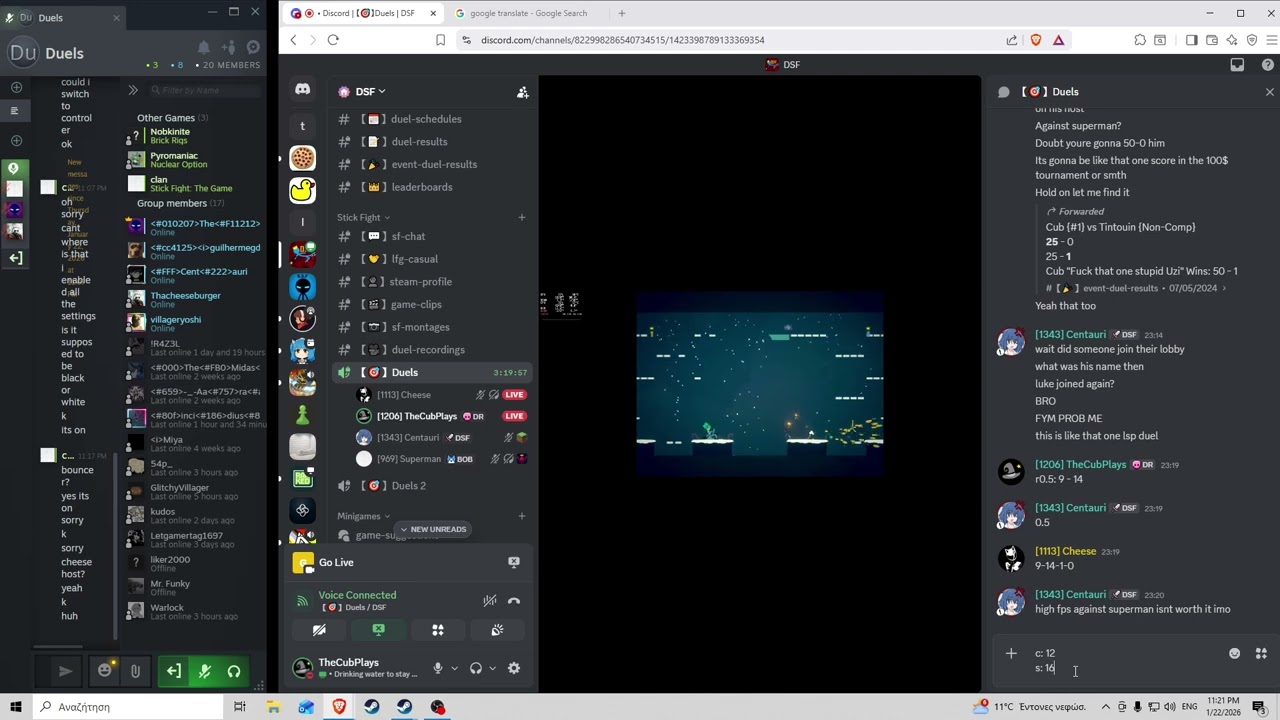Image resolution: width=1280 pixels, height=720 pixels.
Task: Open Windows Start menu
Action: click(x=17, y=707)
